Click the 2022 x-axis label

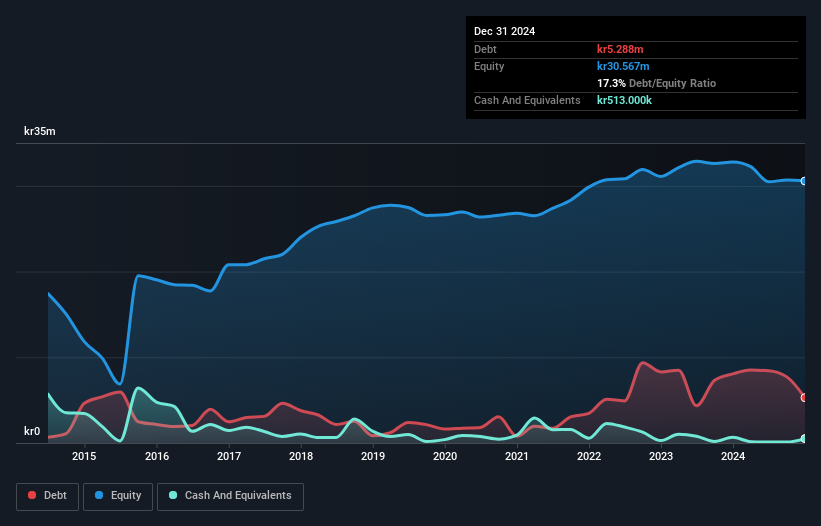pos(589,456)
